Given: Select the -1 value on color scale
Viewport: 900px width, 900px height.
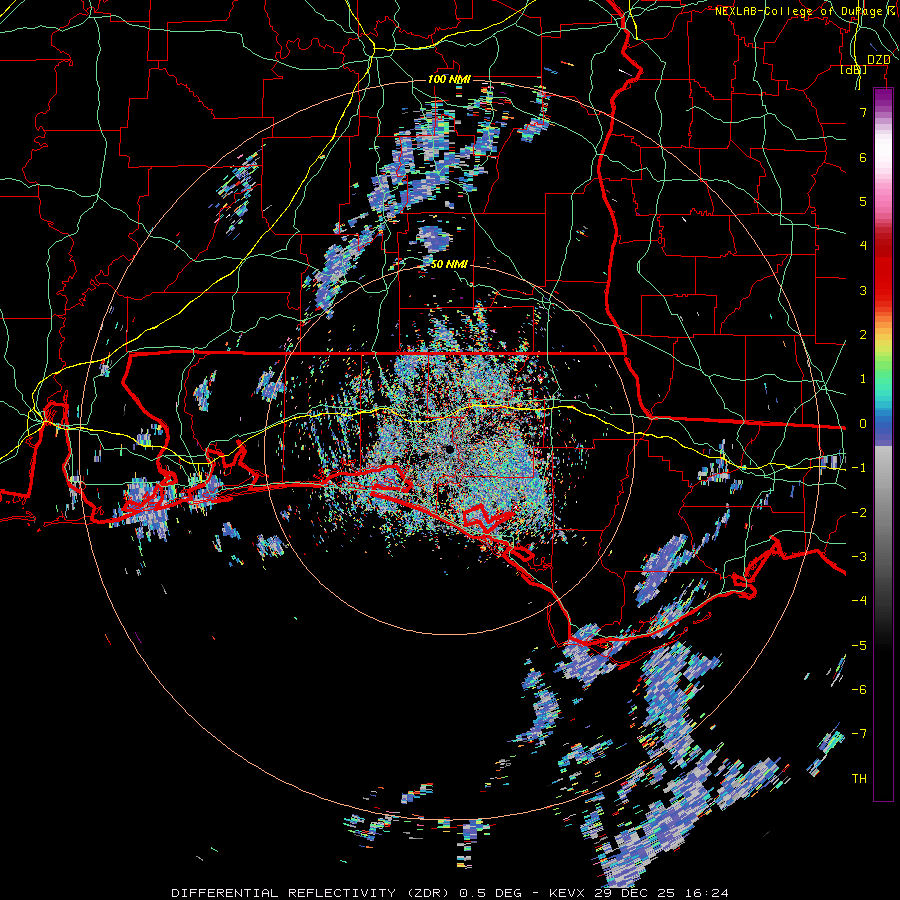Looking at the screenshot, I should [x=859, y=468].
